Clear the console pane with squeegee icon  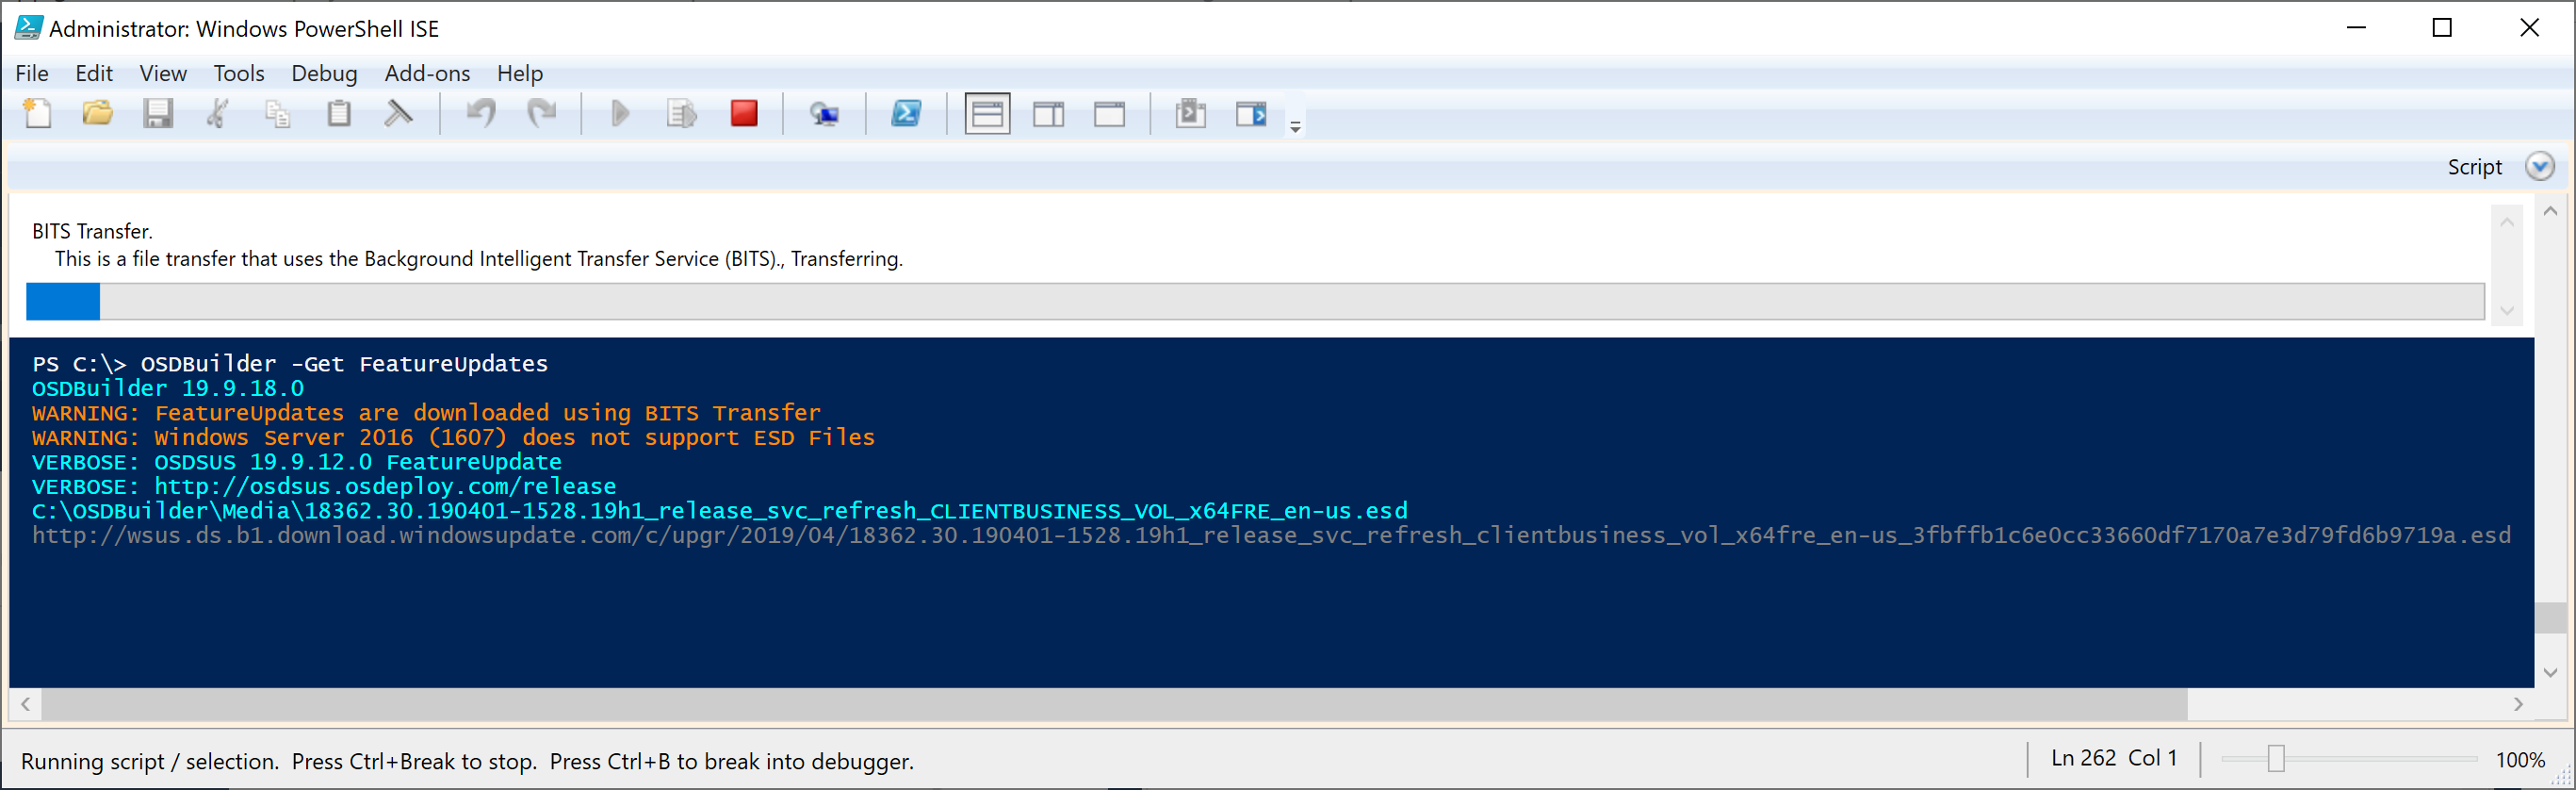tap(399, 114)
